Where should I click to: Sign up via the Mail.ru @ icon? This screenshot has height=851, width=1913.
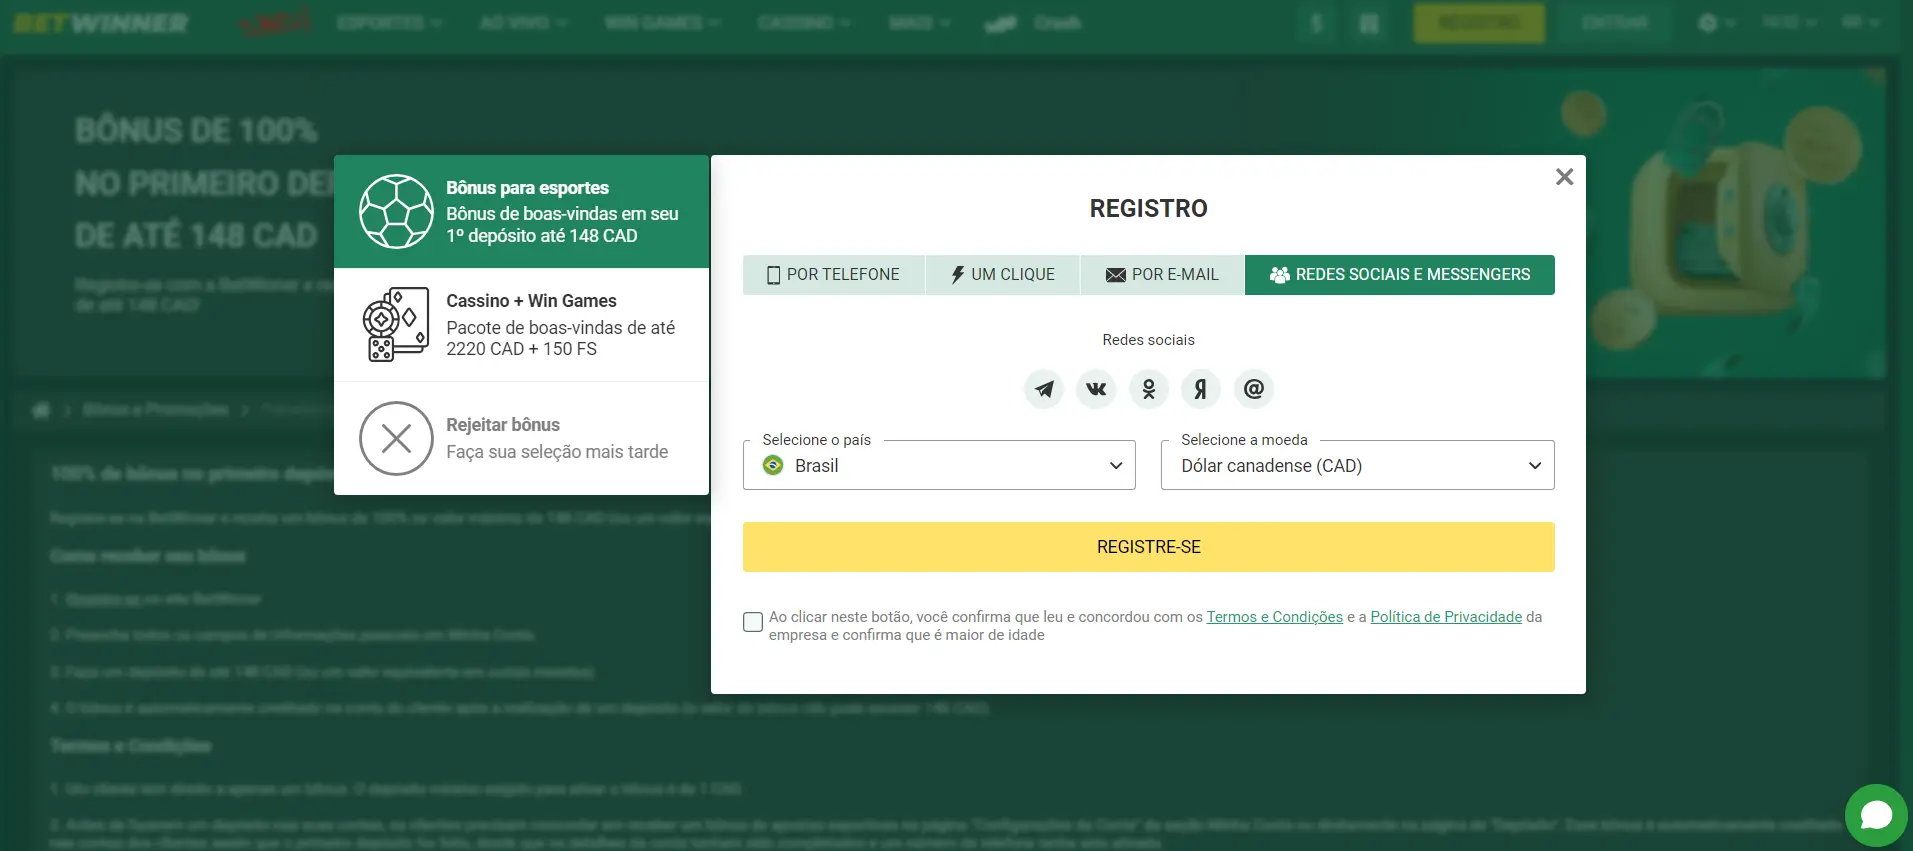[x=1254, y=388]
